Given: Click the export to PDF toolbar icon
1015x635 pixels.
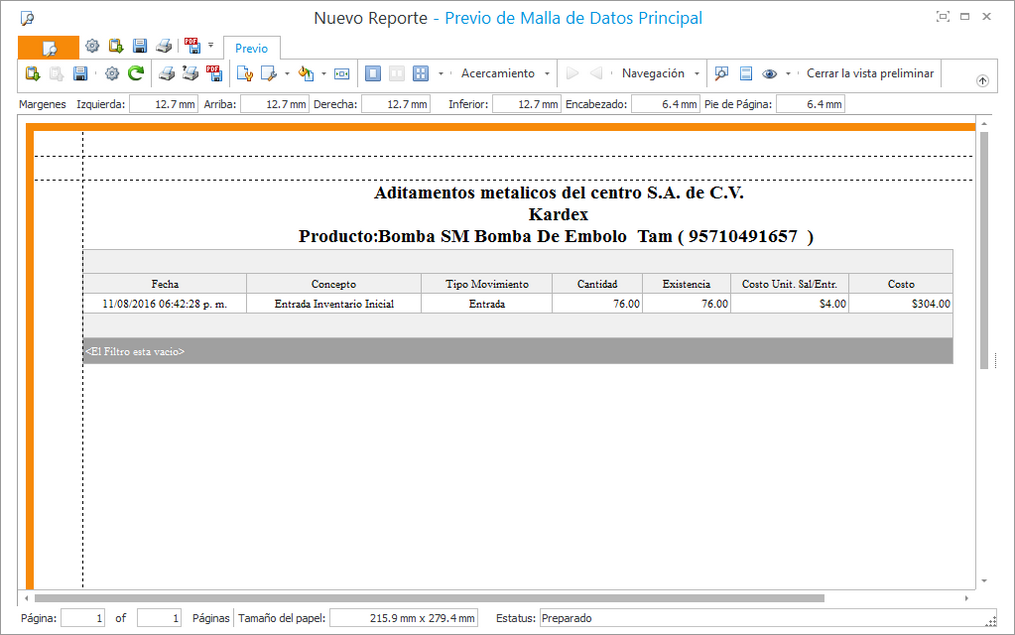Looking at the screenshot, I should click(x=214, y=74).
